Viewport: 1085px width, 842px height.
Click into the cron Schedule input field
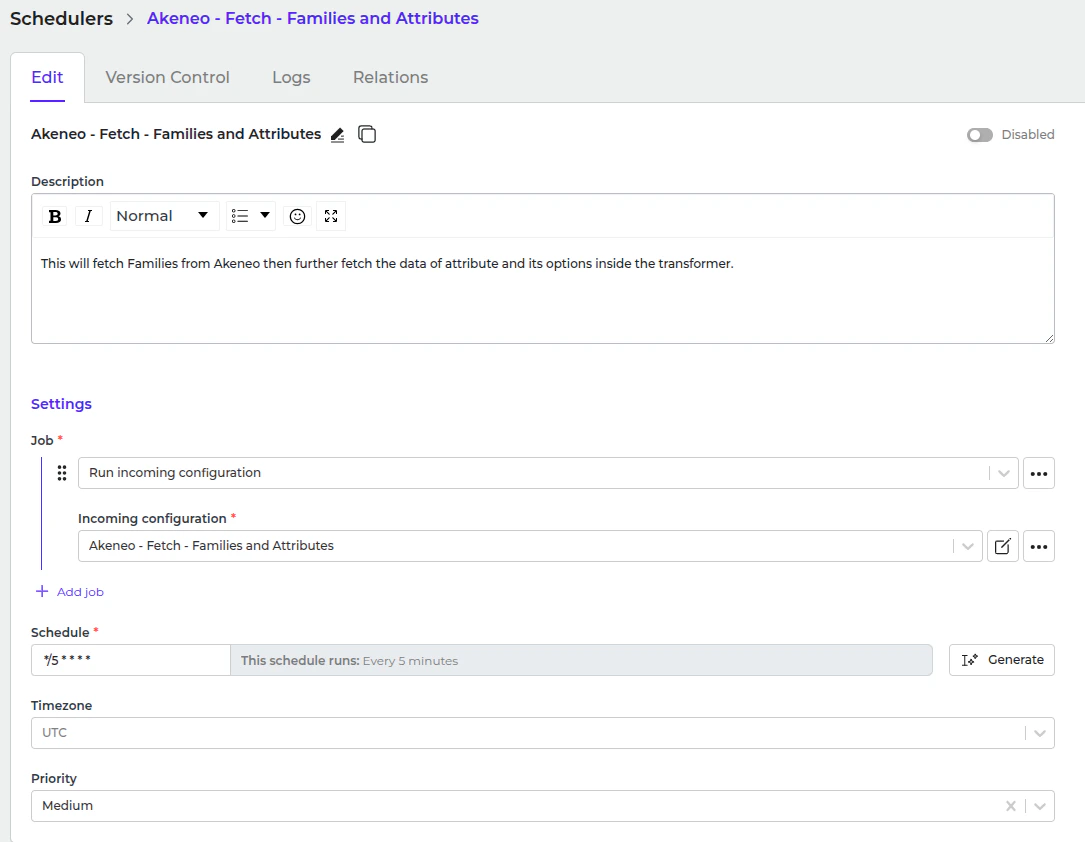131,660
